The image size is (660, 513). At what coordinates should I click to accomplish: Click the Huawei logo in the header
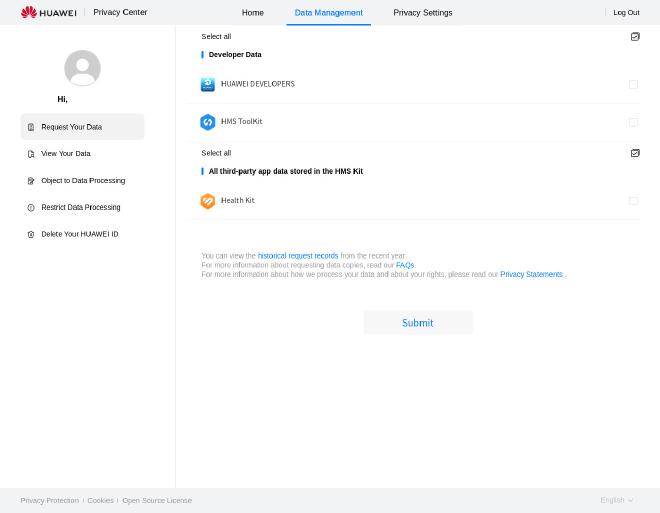pyautogui.click(x=48, y=12)
